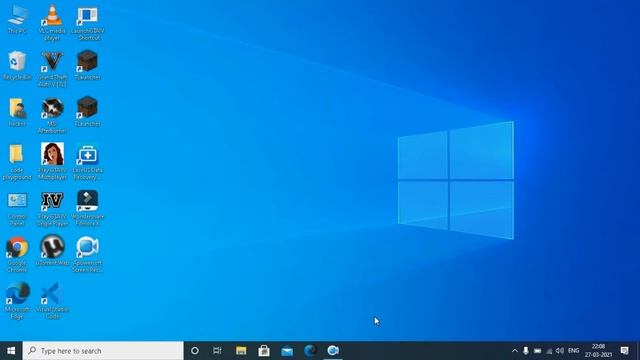Select the Apowersoft Screen Recorder desktop shortcut
The image size is (640, 360).
click(87, 255)
